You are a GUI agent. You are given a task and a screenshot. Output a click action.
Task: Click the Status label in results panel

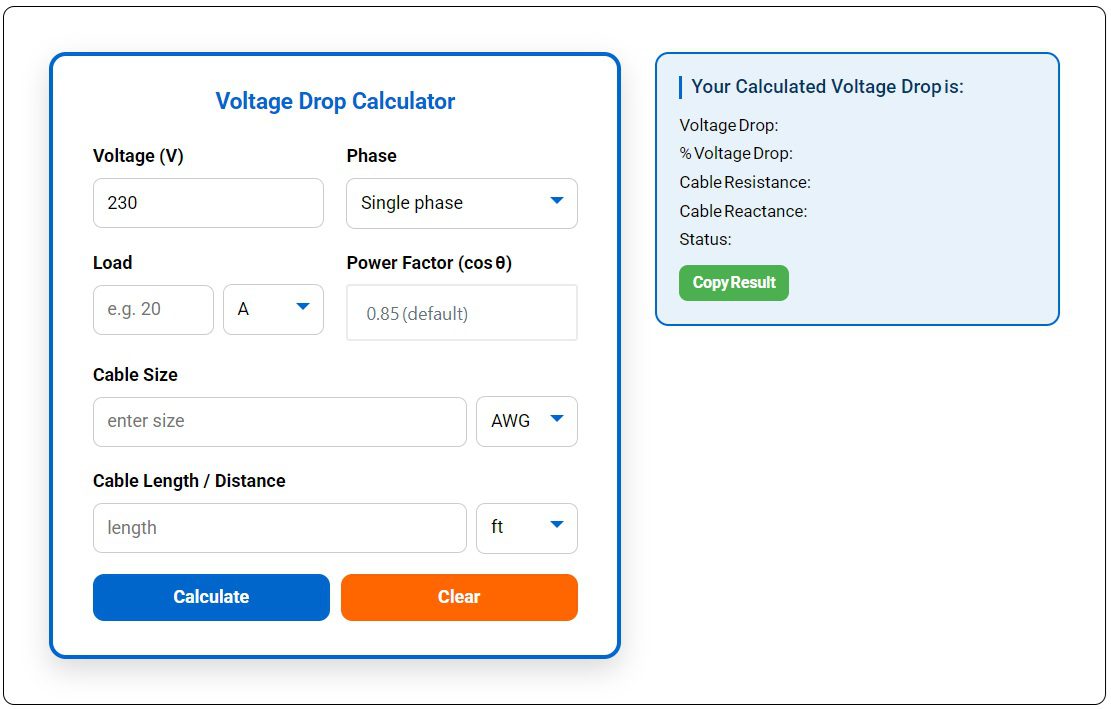704,240
